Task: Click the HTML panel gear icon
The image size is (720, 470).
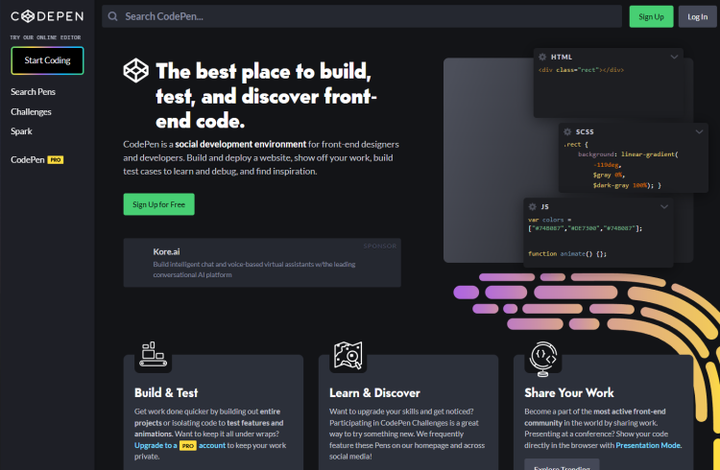Action: [x=542, y=57]
